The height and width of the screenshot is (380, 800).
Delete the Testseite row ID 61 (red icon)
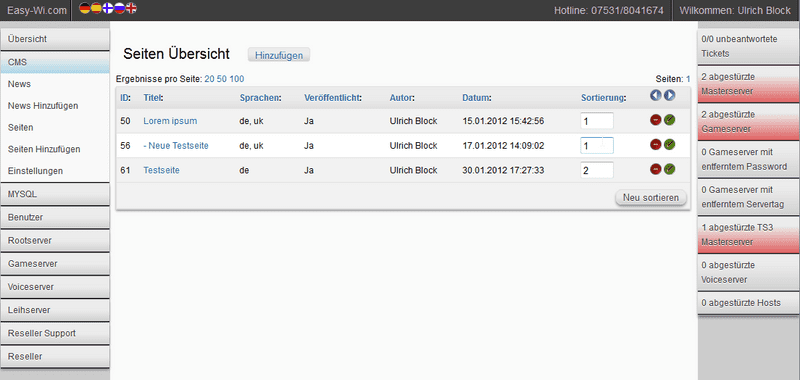(656, 169)
